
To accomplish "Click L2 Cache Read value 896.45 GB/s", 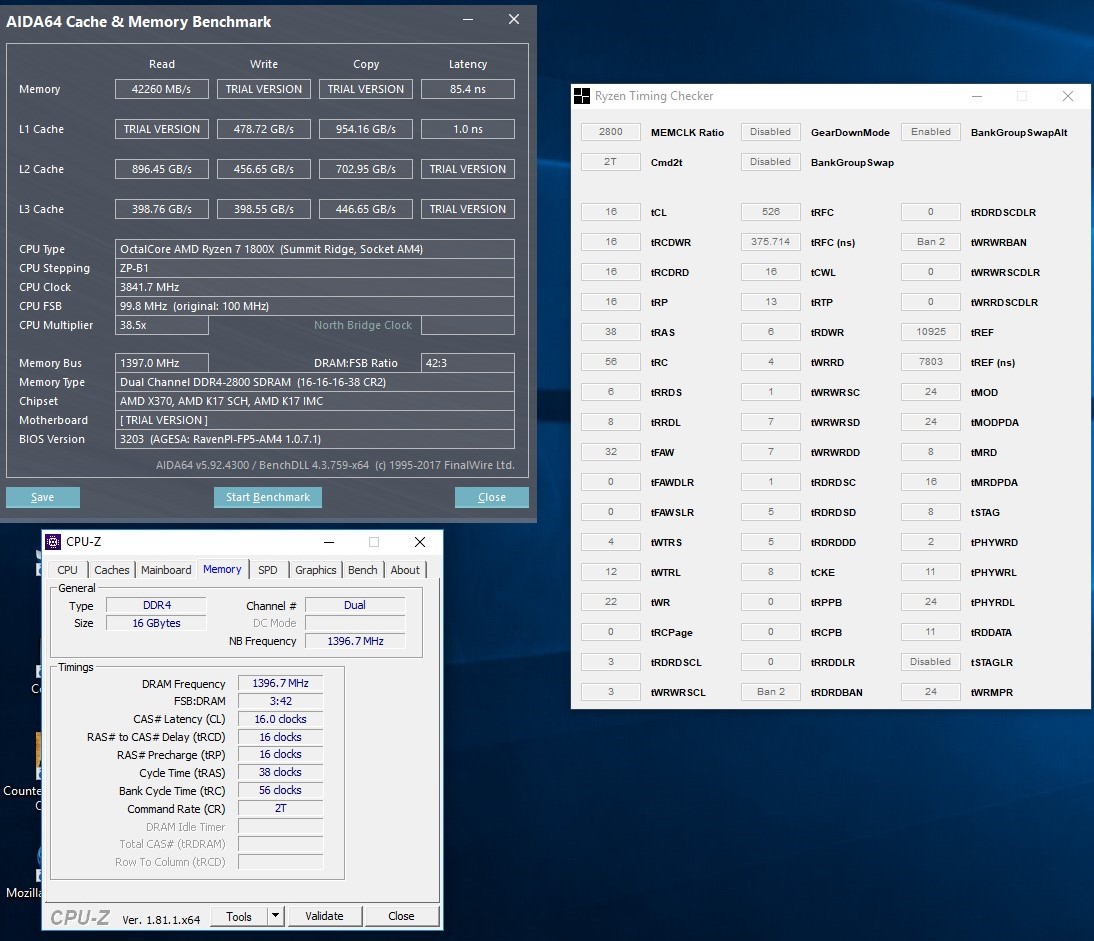I will [x=162, y=169].
